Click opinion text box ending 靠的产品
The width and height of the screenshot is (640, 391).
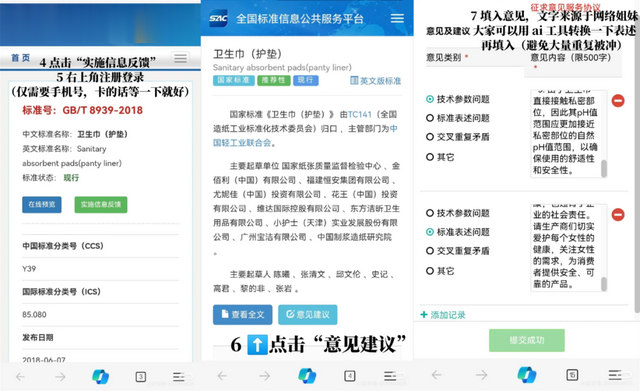click(x=568, y=248)
